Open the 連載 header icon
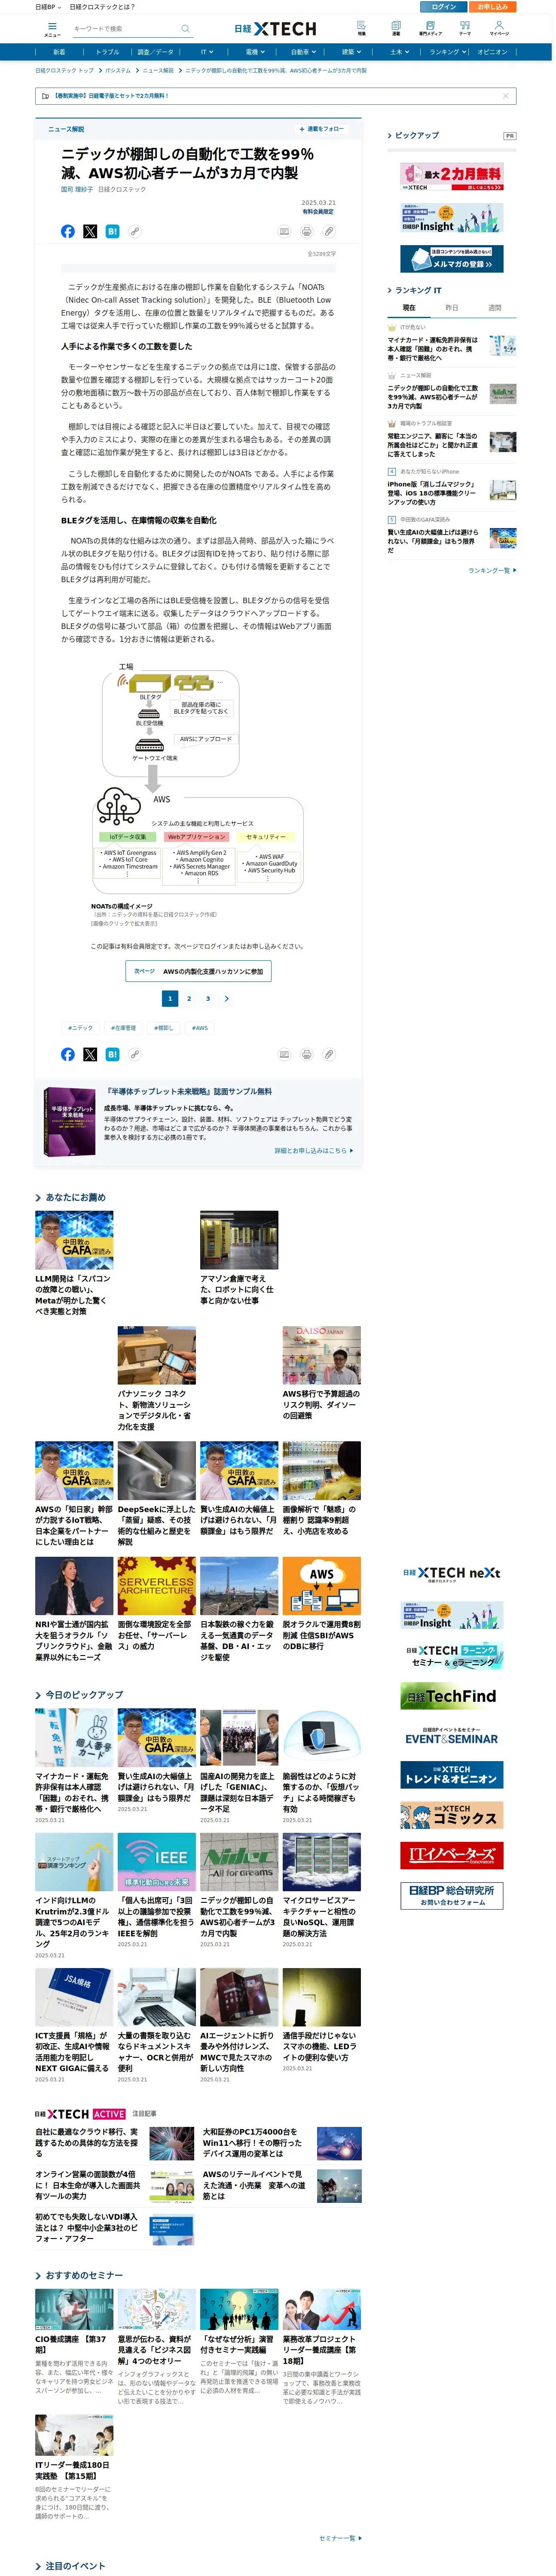Image resolution: width=556 pixels, height=2576 pixels. point(396,28)
